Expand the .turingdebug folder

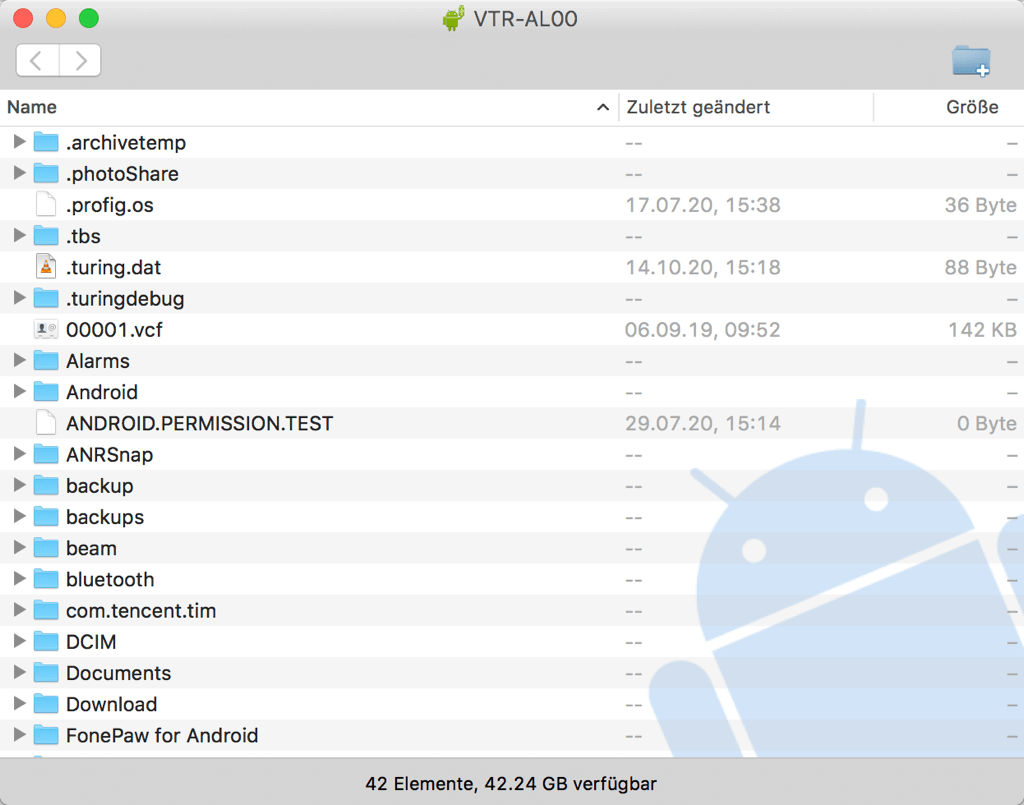pos(19,298)
